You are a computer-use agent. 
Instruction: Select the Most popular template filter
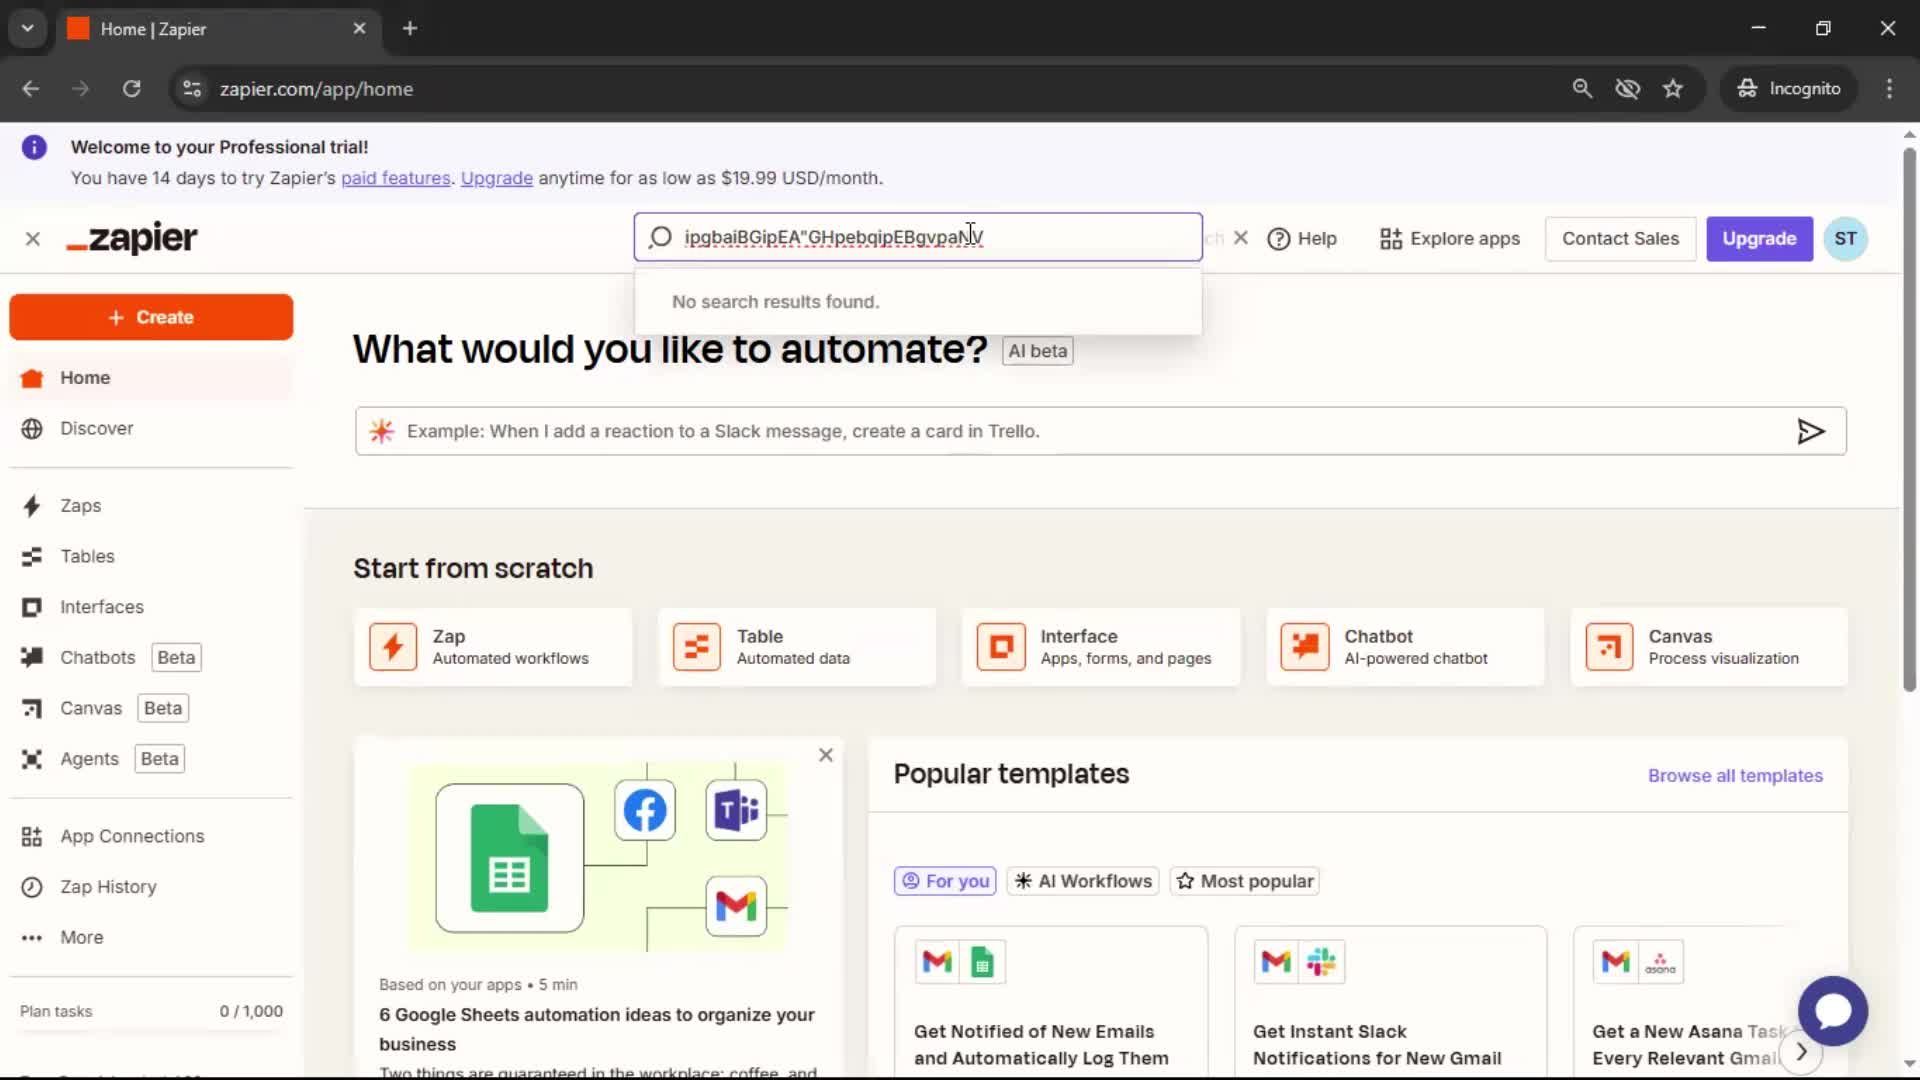point(1245,881)
